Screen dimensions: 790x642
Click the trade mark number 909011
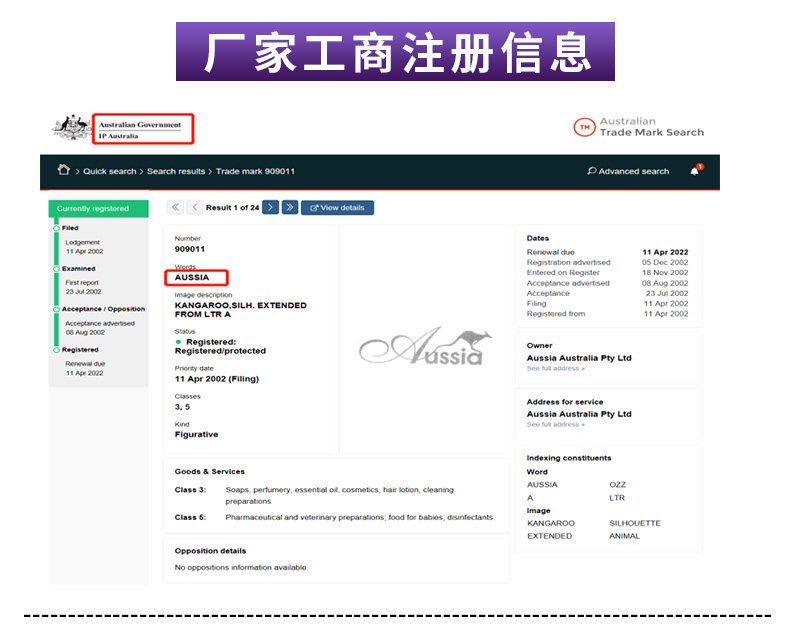189,249
